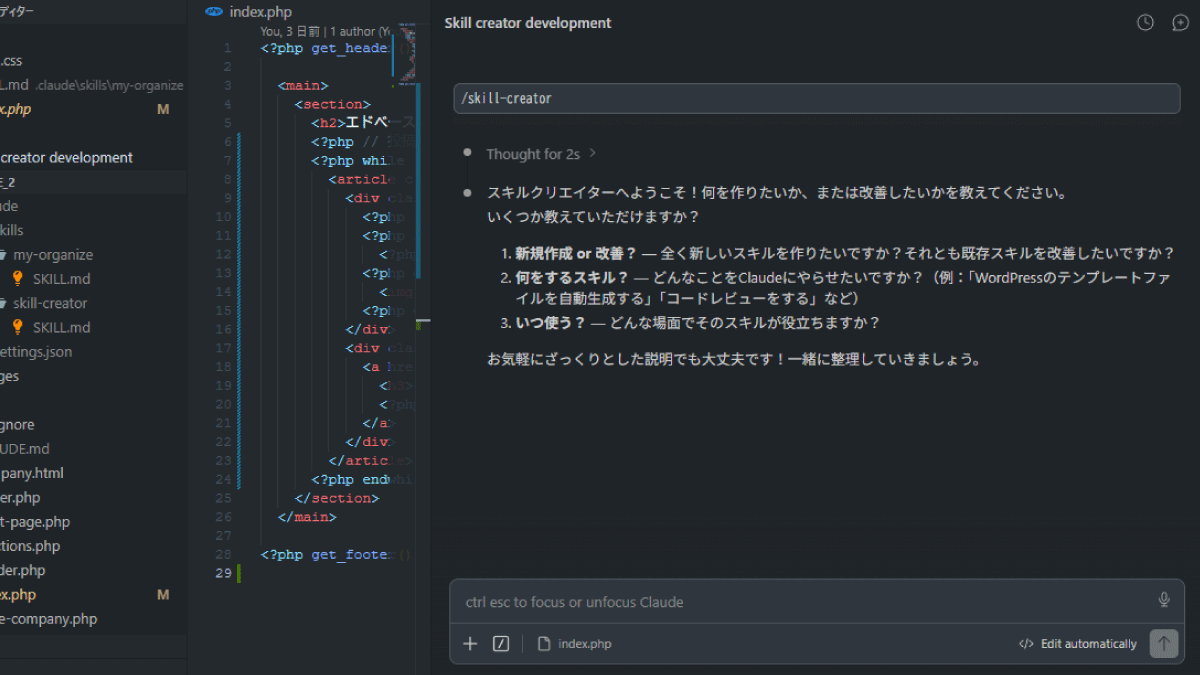
Task: Open the slash commands icon
Action: pos(501,644)
